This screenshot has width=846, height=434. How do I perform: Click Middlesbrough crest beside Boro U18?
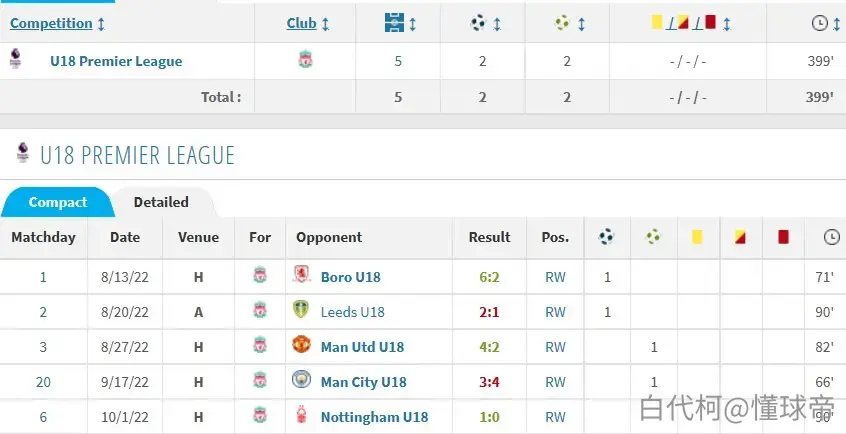tap(301, 275)
